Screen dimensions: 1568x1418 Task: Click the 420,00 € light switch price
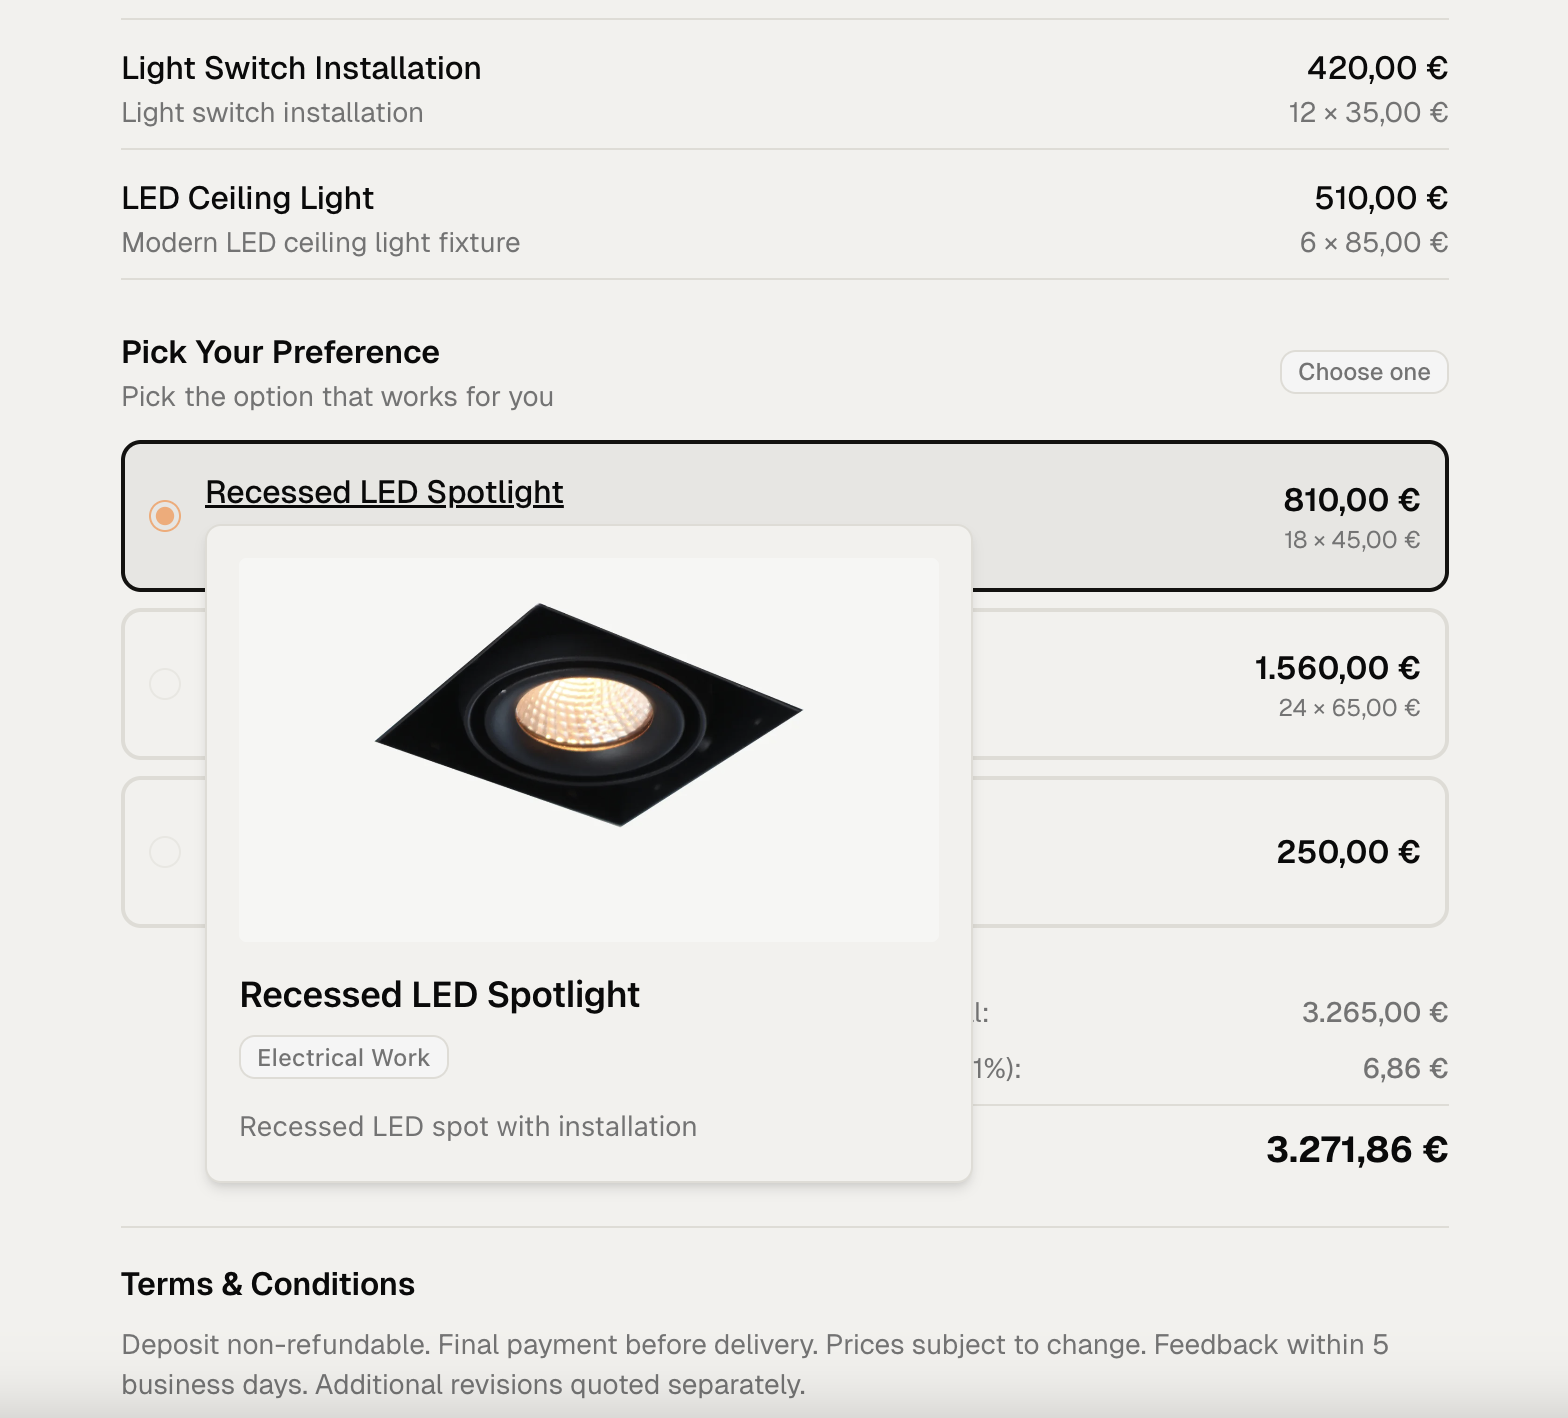point(1377,68)
